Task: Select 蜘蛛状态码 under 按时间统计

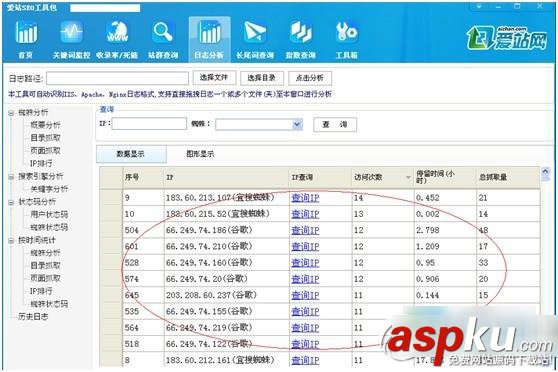Action: pyautogui.click(x=49, y=304)
